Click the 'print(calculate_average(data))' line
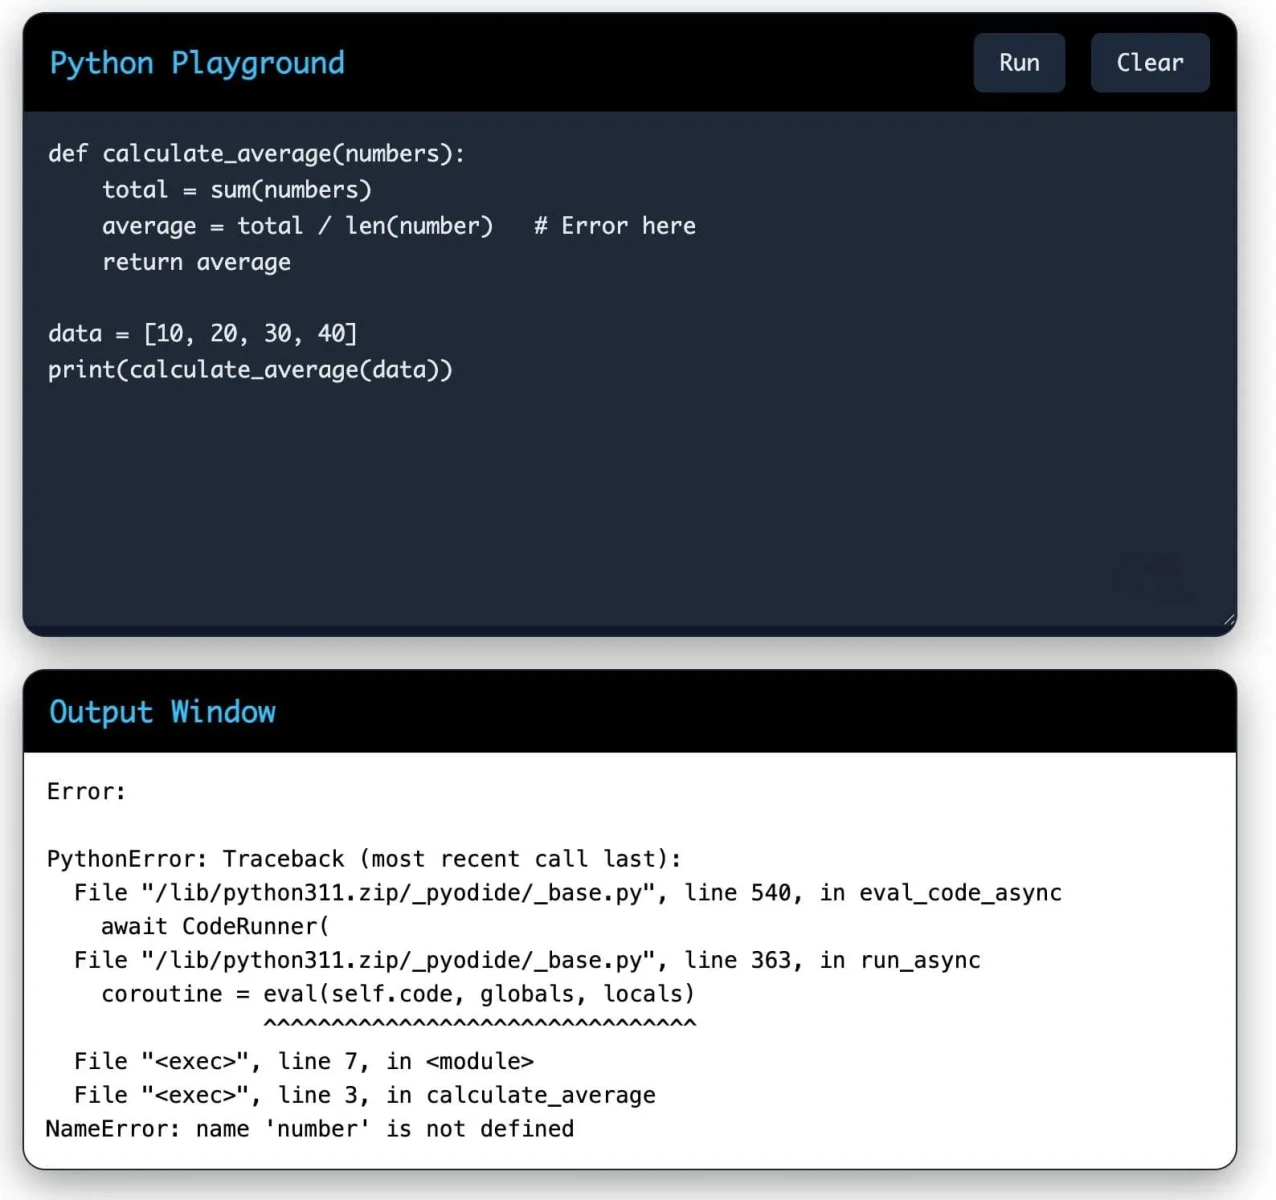This screenshot has width=1276, height=1200. pos(250,370)
